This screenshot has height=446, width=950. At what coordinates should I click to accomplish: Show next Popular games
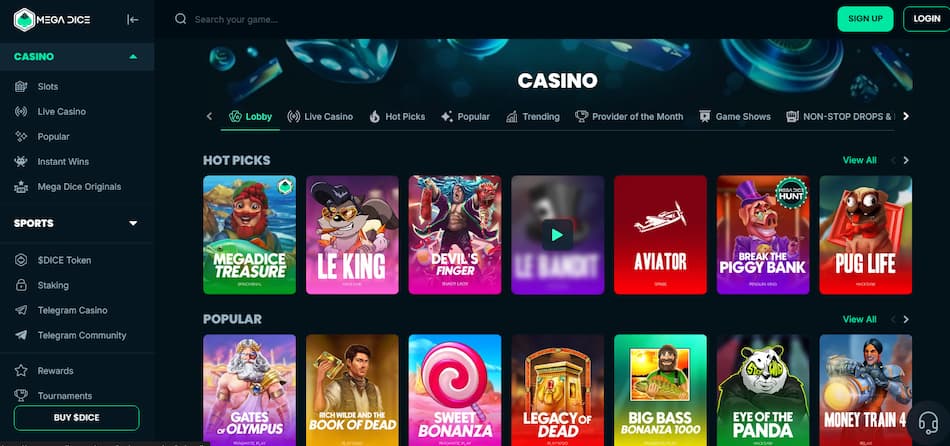906,319
